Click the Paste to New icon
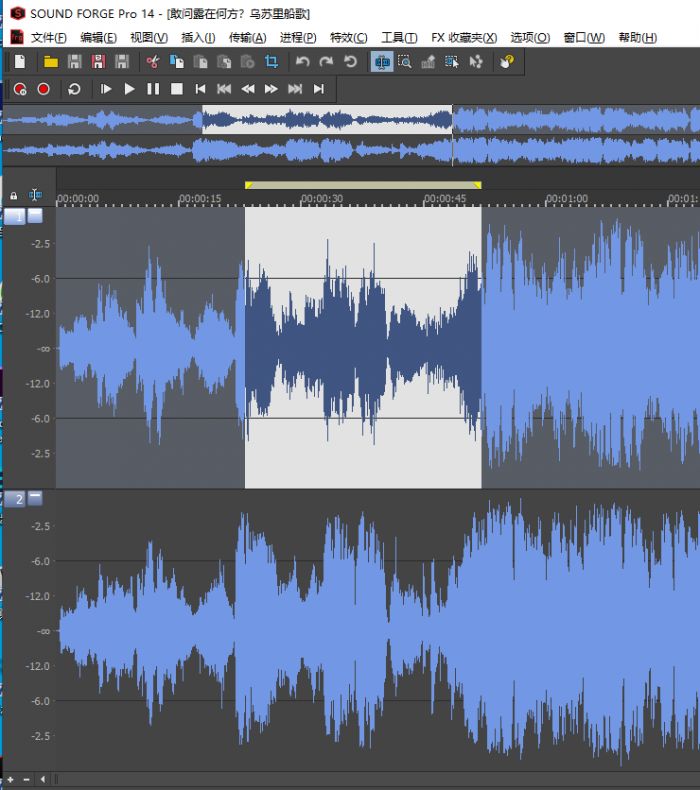The image size is (700, 790). pyautogui.click(x=247, y=62)
